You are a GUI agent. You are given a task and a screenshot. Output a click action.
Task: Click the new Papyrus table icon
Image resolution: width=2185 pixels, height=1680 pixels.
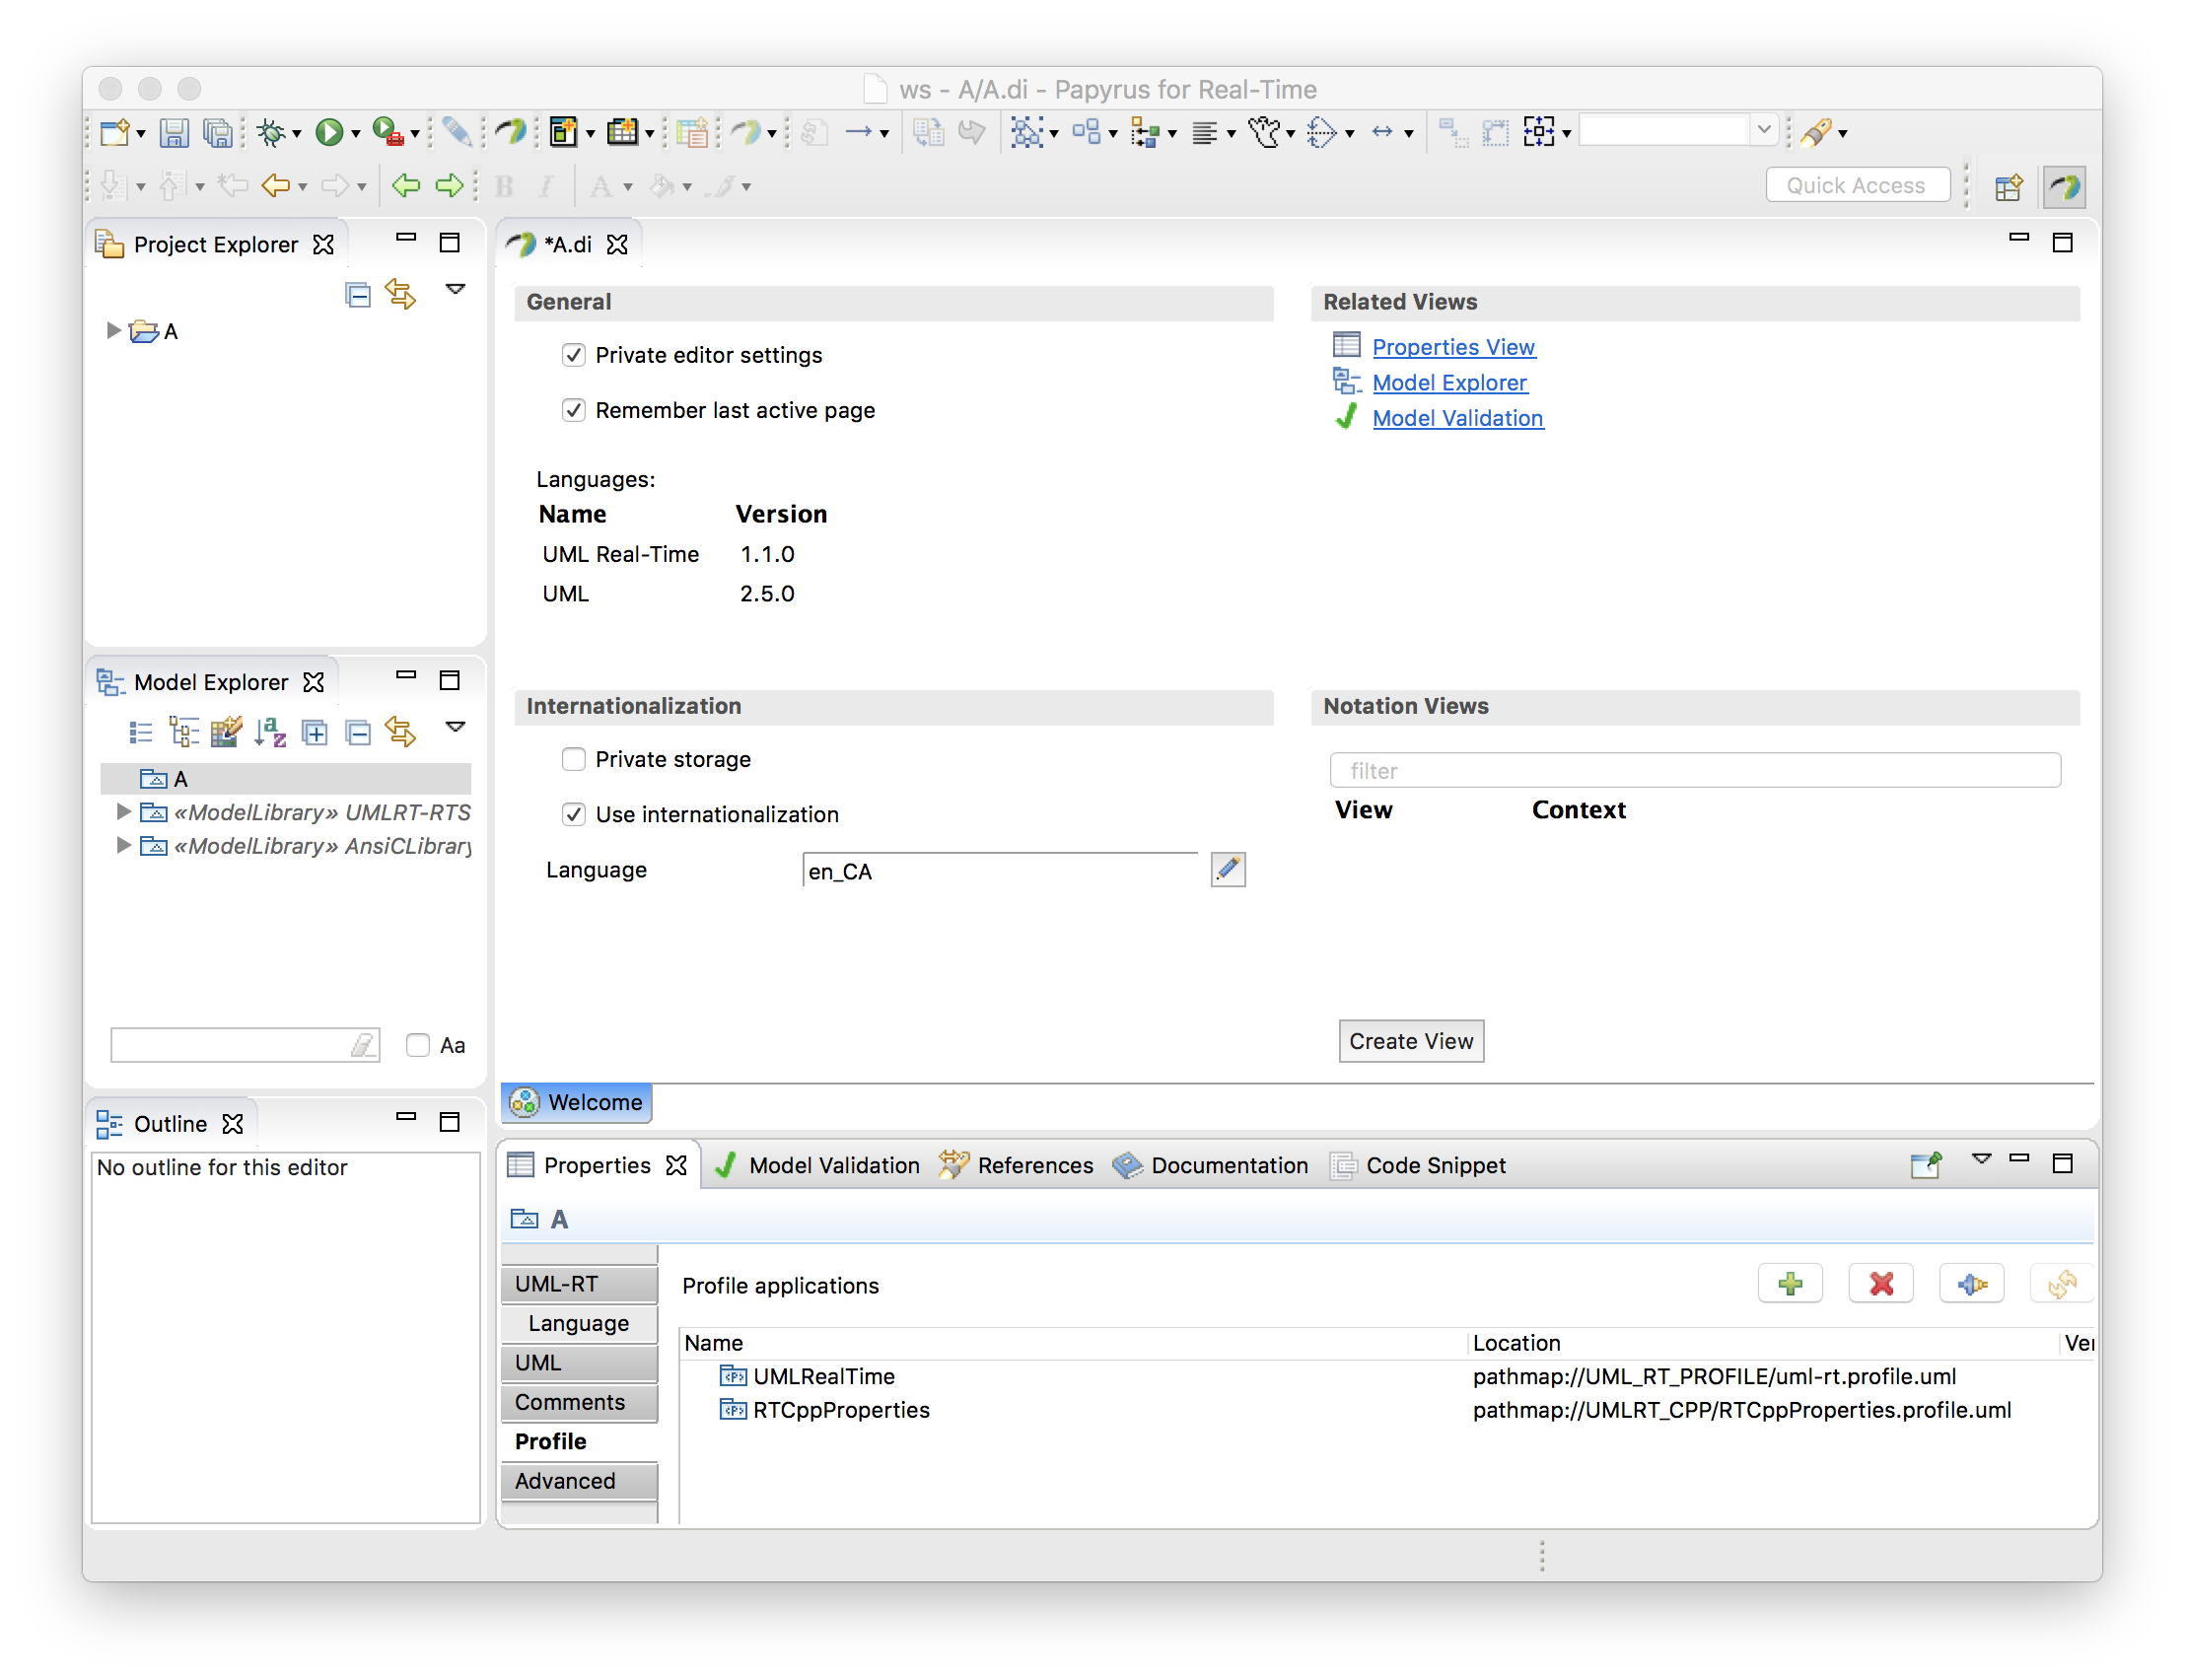(x=622, y=132)
